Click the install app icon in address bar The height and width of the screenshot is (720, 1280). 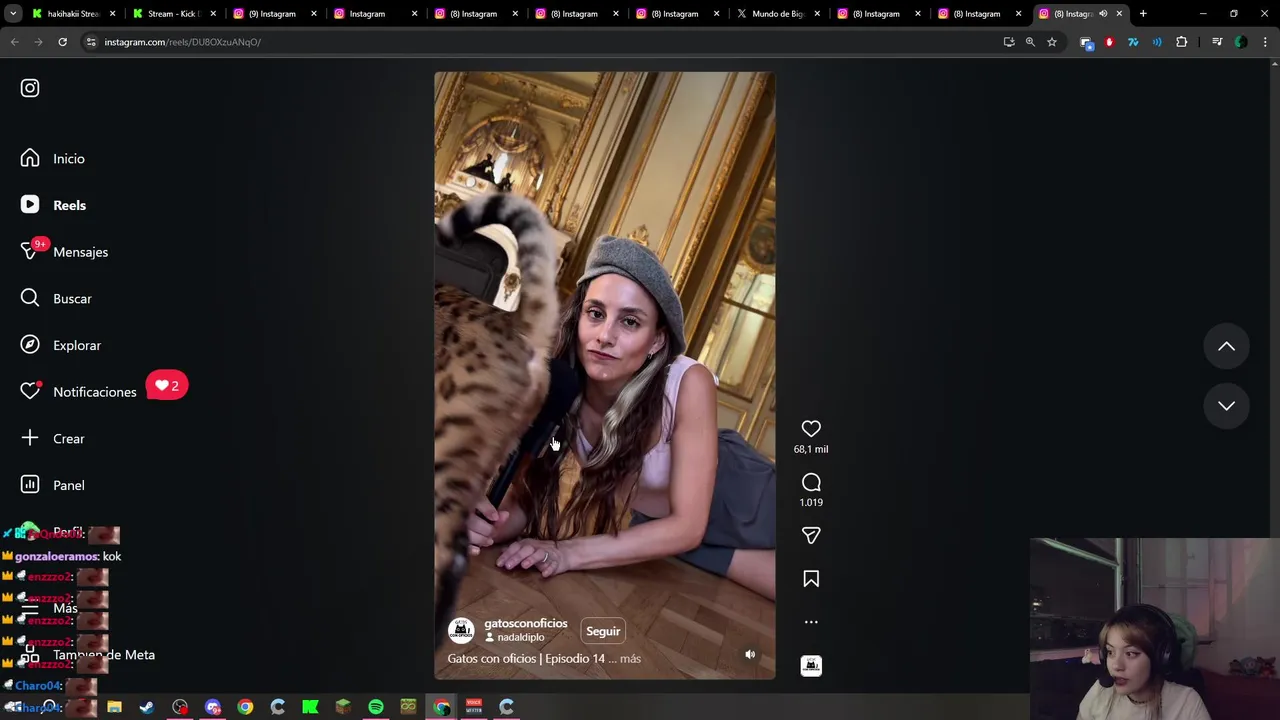click(x=1009, y=42)
